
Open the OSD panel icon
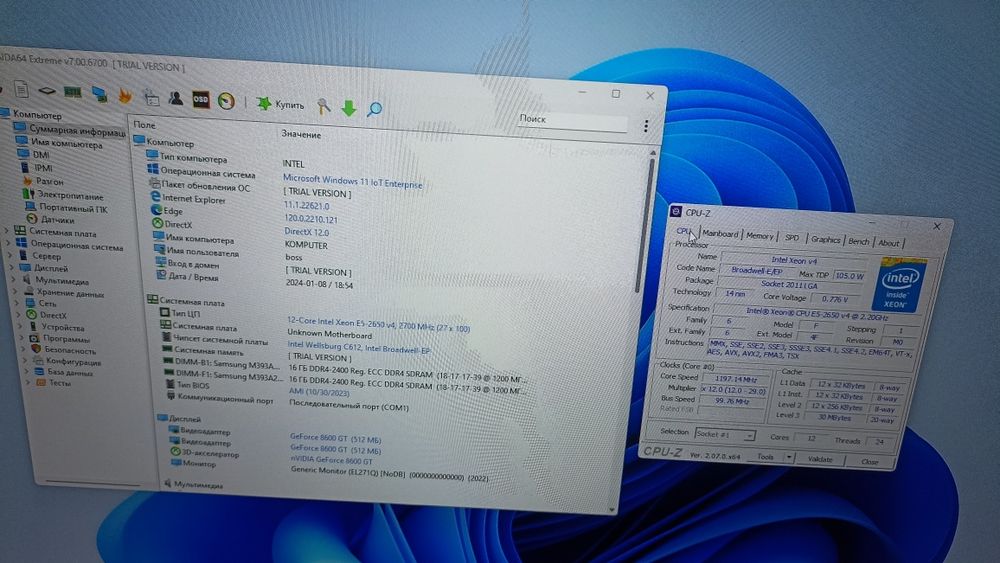tap(201, 99)
